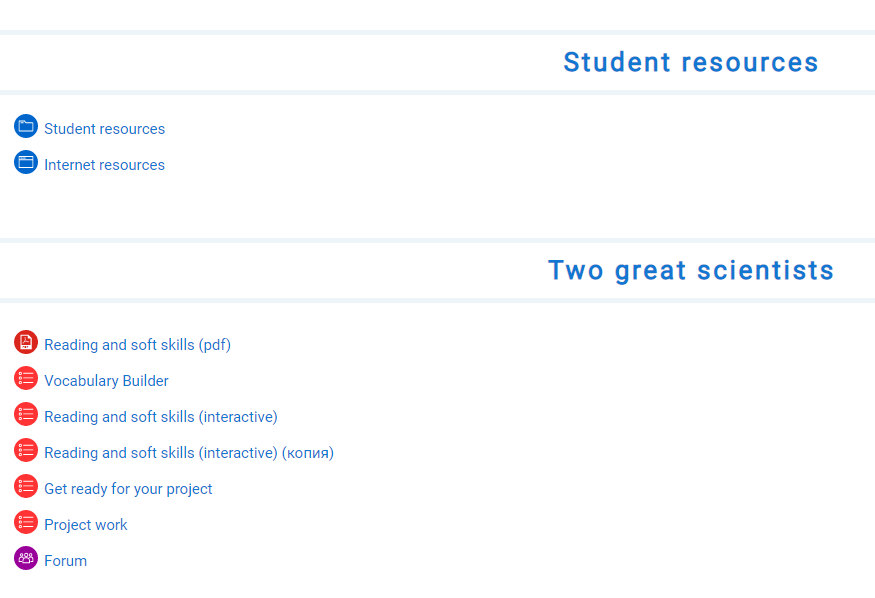
Task: Click the Get ready for your project icon
Action: (26, 487)
